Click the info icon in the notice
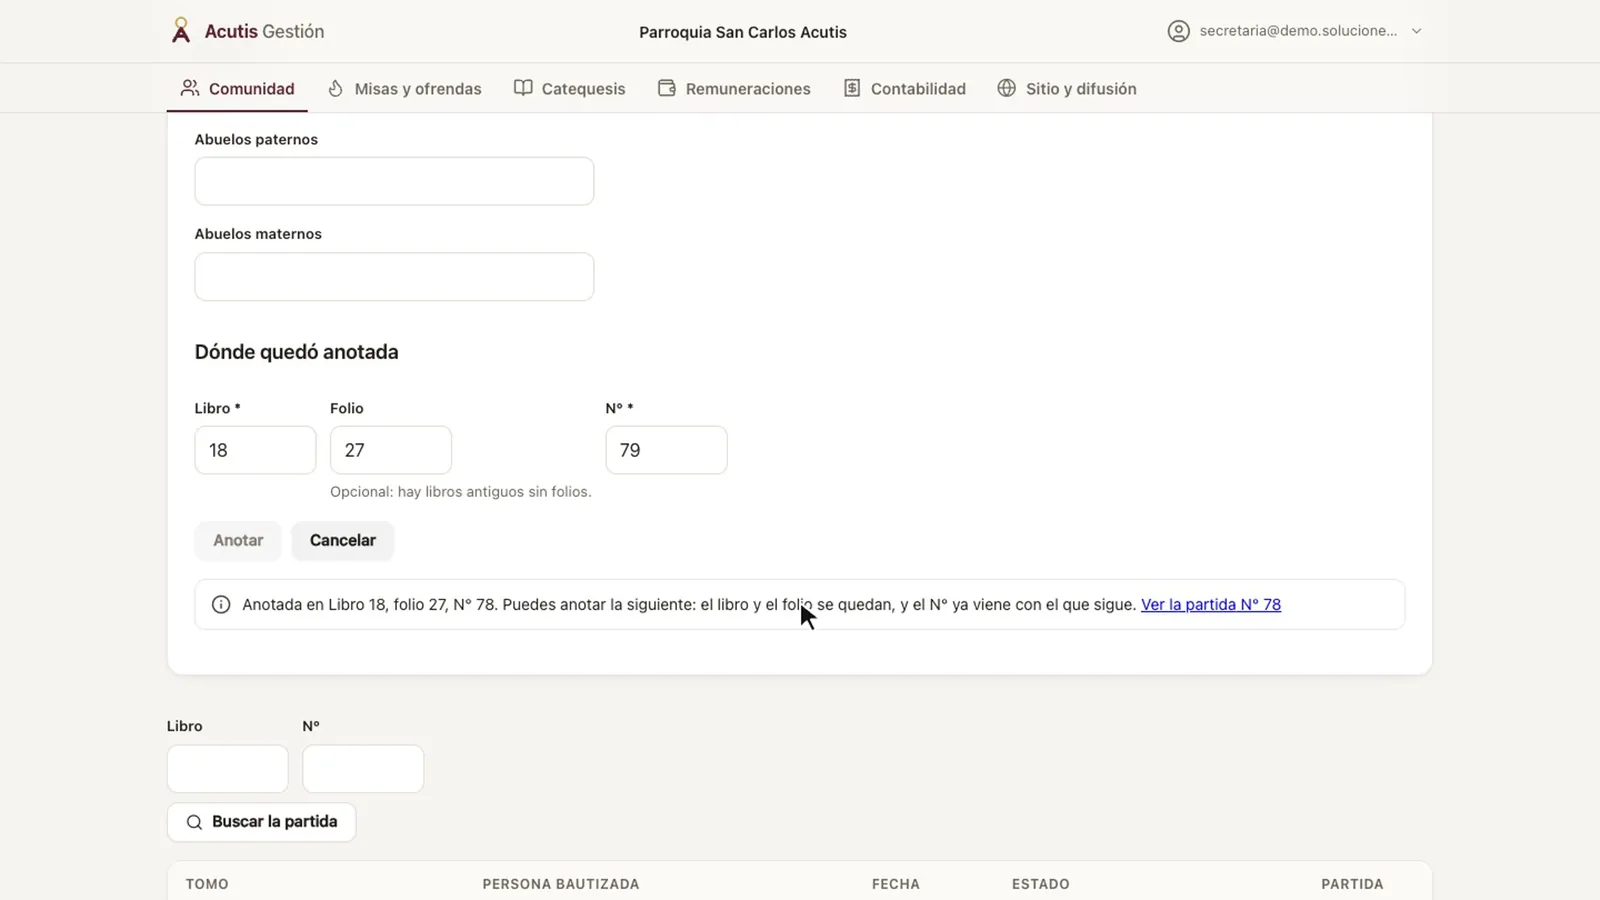Image resolution: width=1600 pixels, height=900 pixels. tap(221, 604)
